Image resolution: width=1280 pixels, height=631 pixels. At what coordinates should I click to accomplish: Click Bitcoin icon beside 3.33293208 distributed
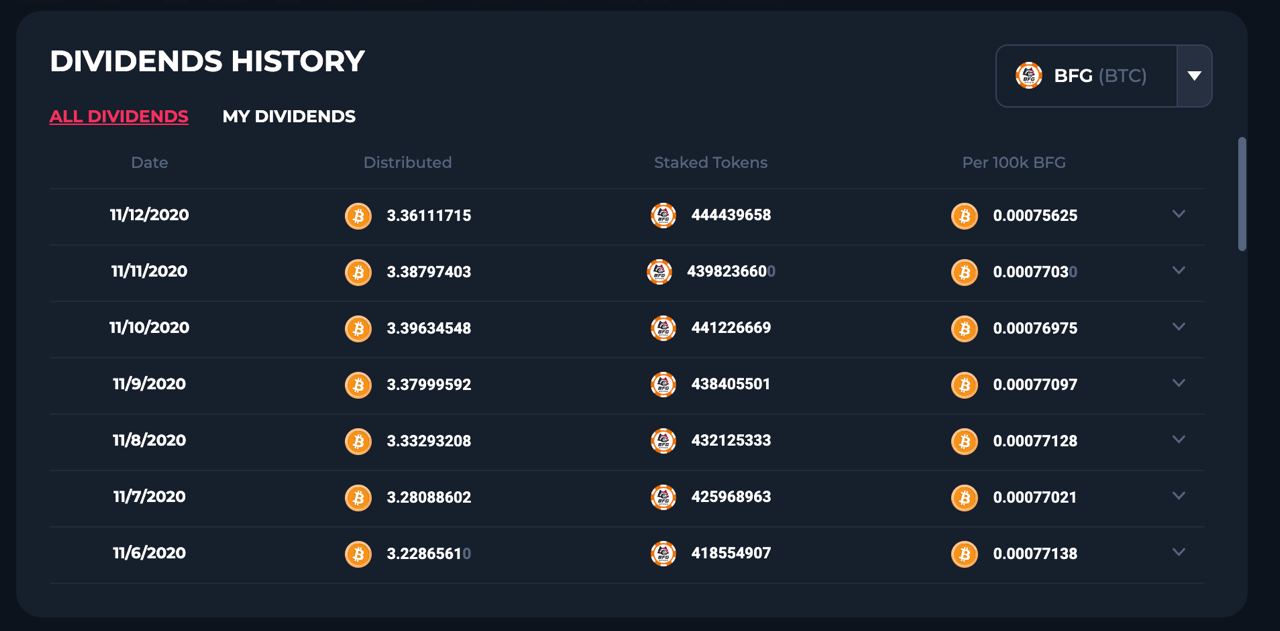point(358,441)
